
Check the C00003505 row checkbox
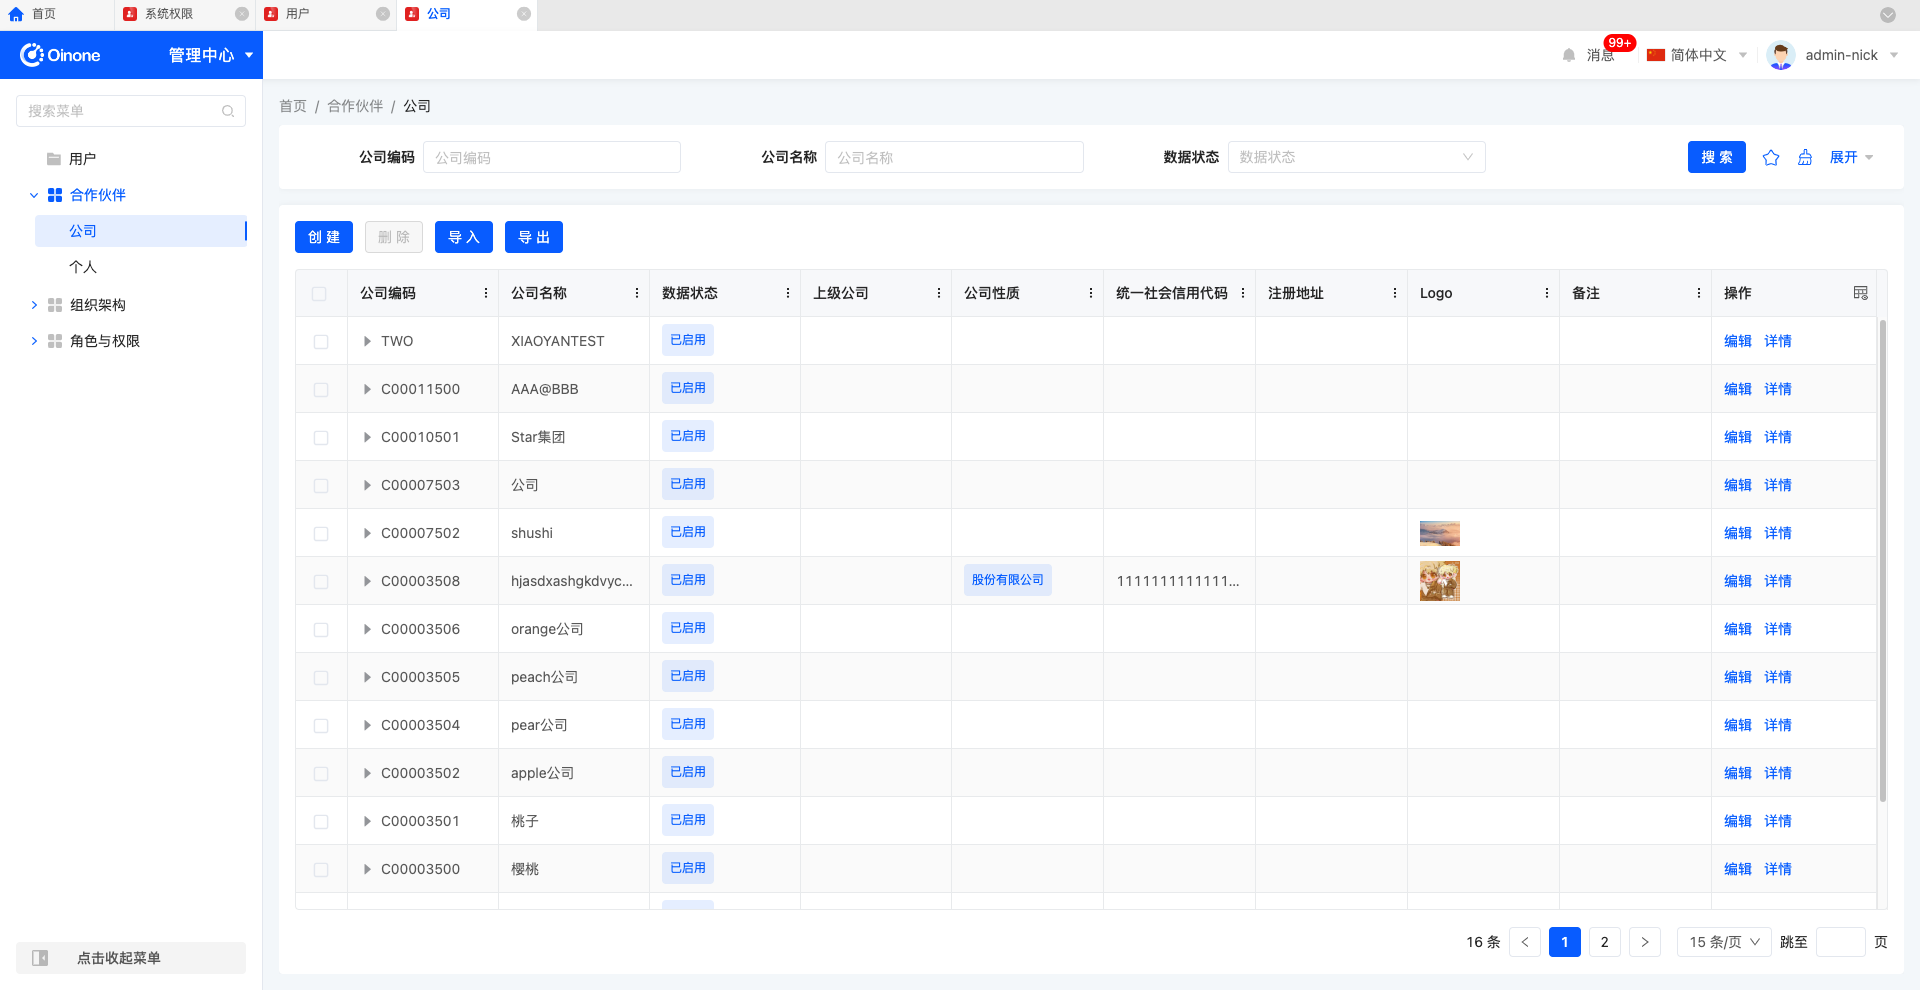(321, 677)
